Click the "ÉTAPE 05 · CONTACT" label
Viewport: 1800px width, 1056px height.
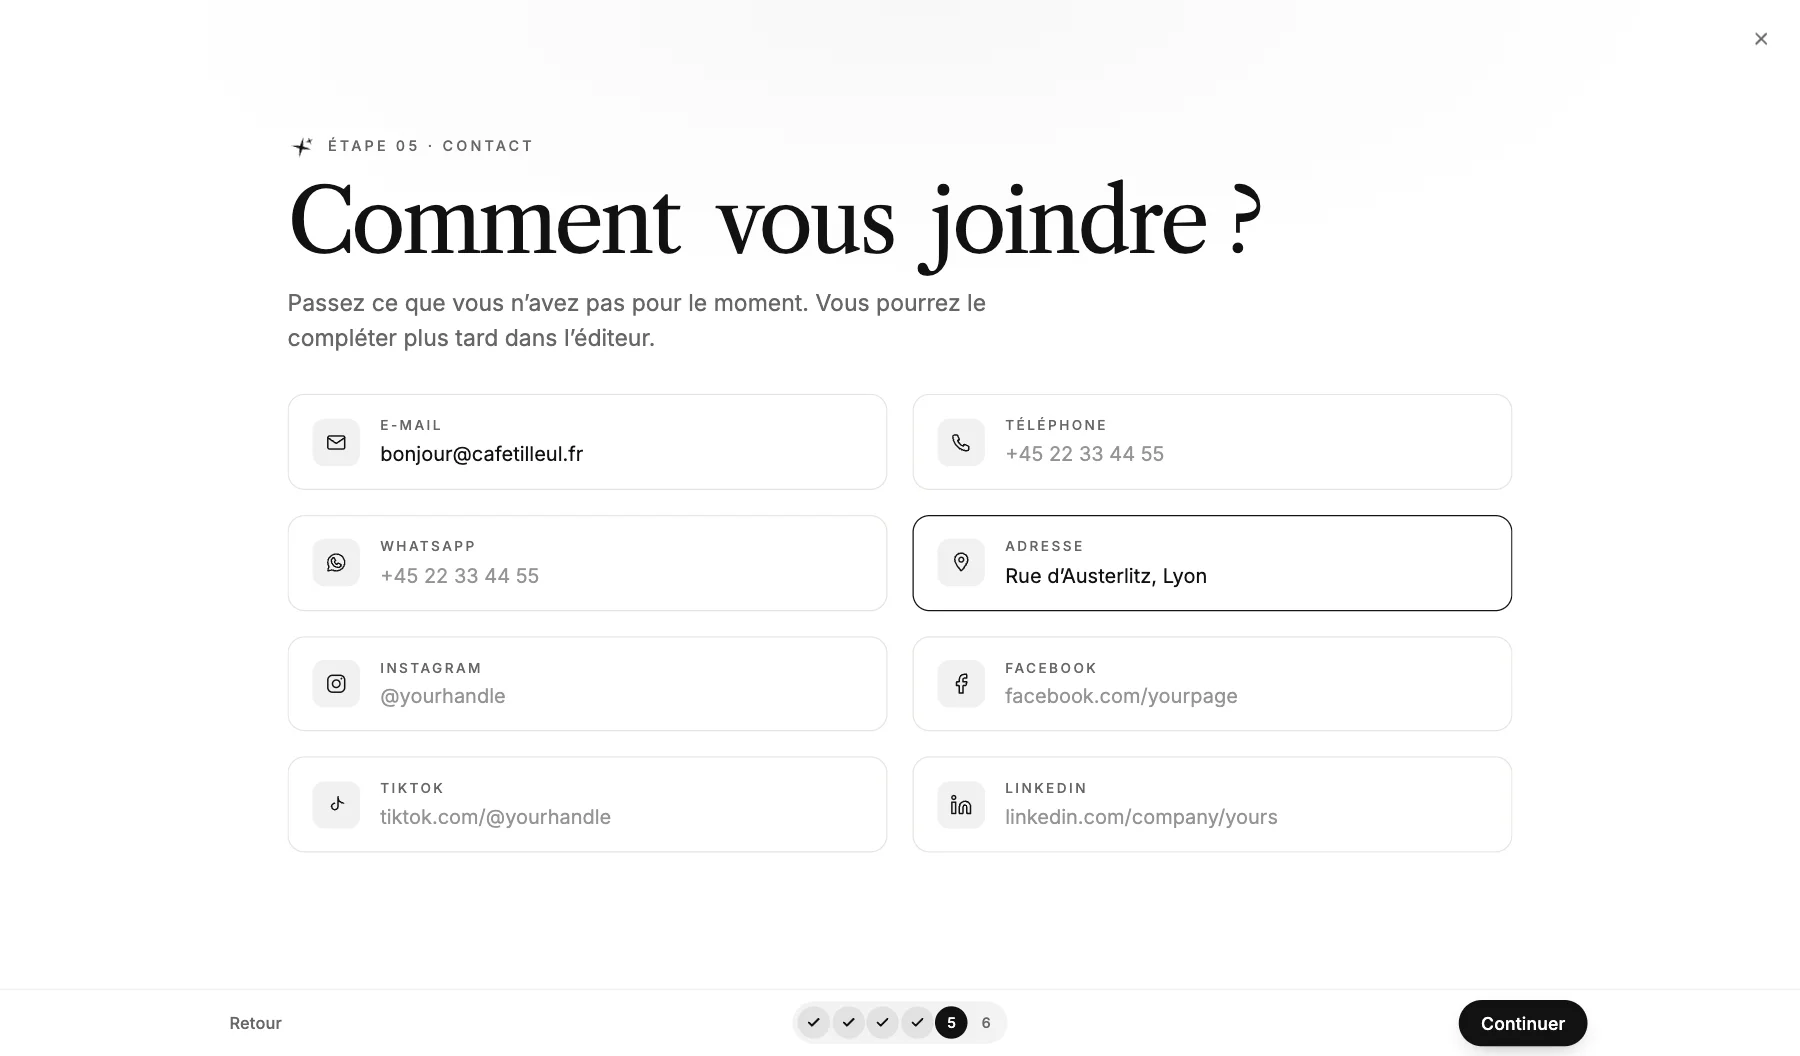tap(430, 146)
